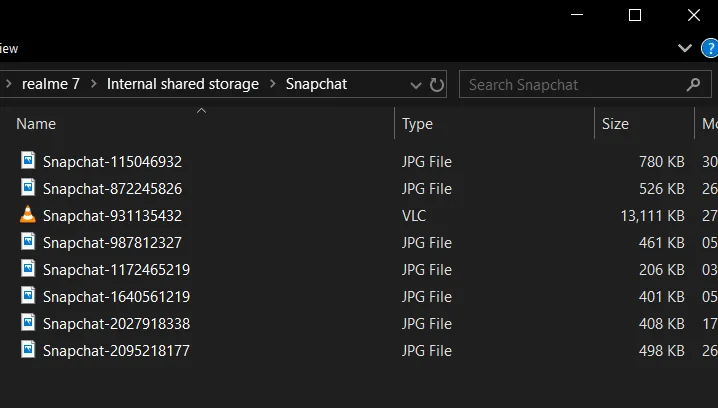718x408 pixels.
Task: Click the magnifier search icon
Action: click(x=693, y=84)
